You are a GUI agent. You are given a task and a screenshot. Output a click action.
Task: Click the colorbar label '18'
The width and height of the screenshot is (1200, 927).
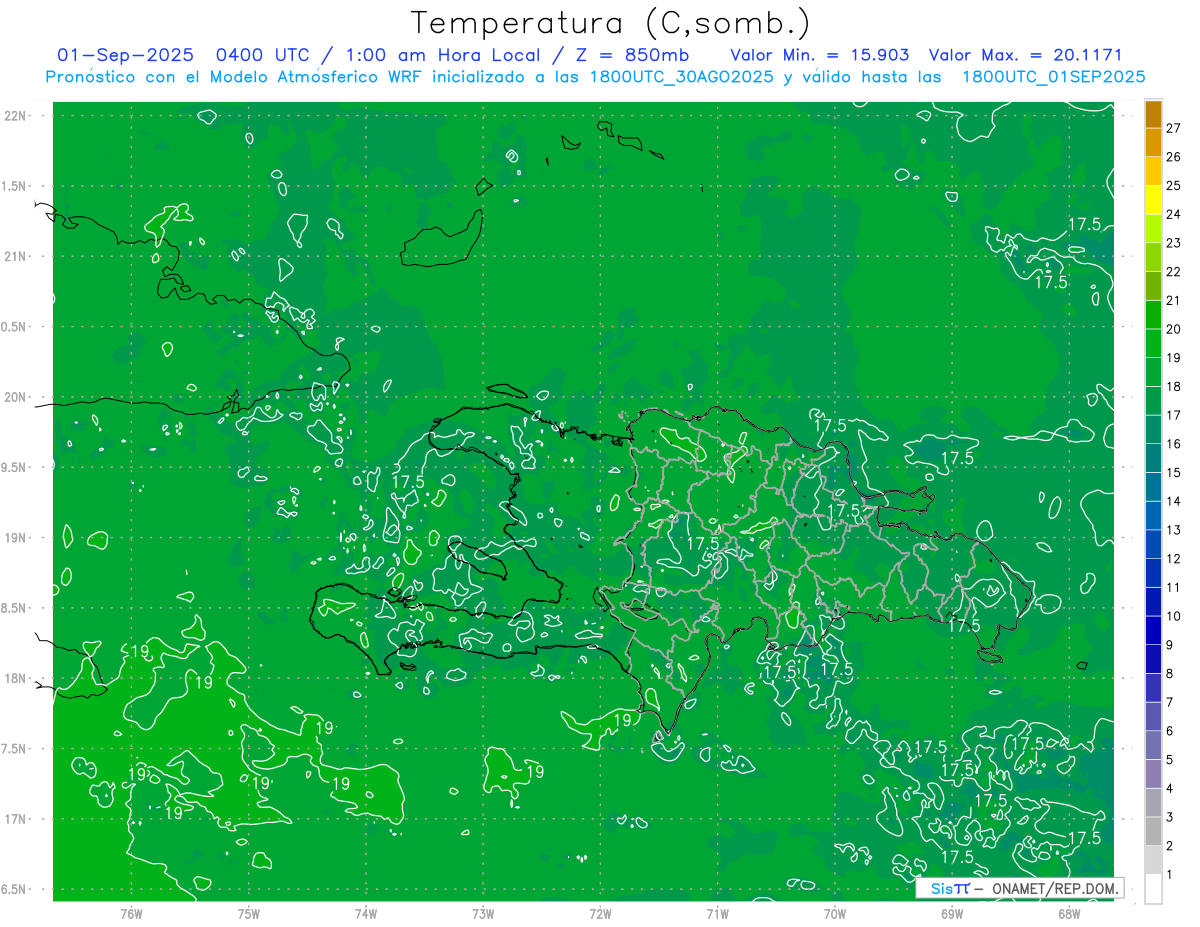point(1173,387)
